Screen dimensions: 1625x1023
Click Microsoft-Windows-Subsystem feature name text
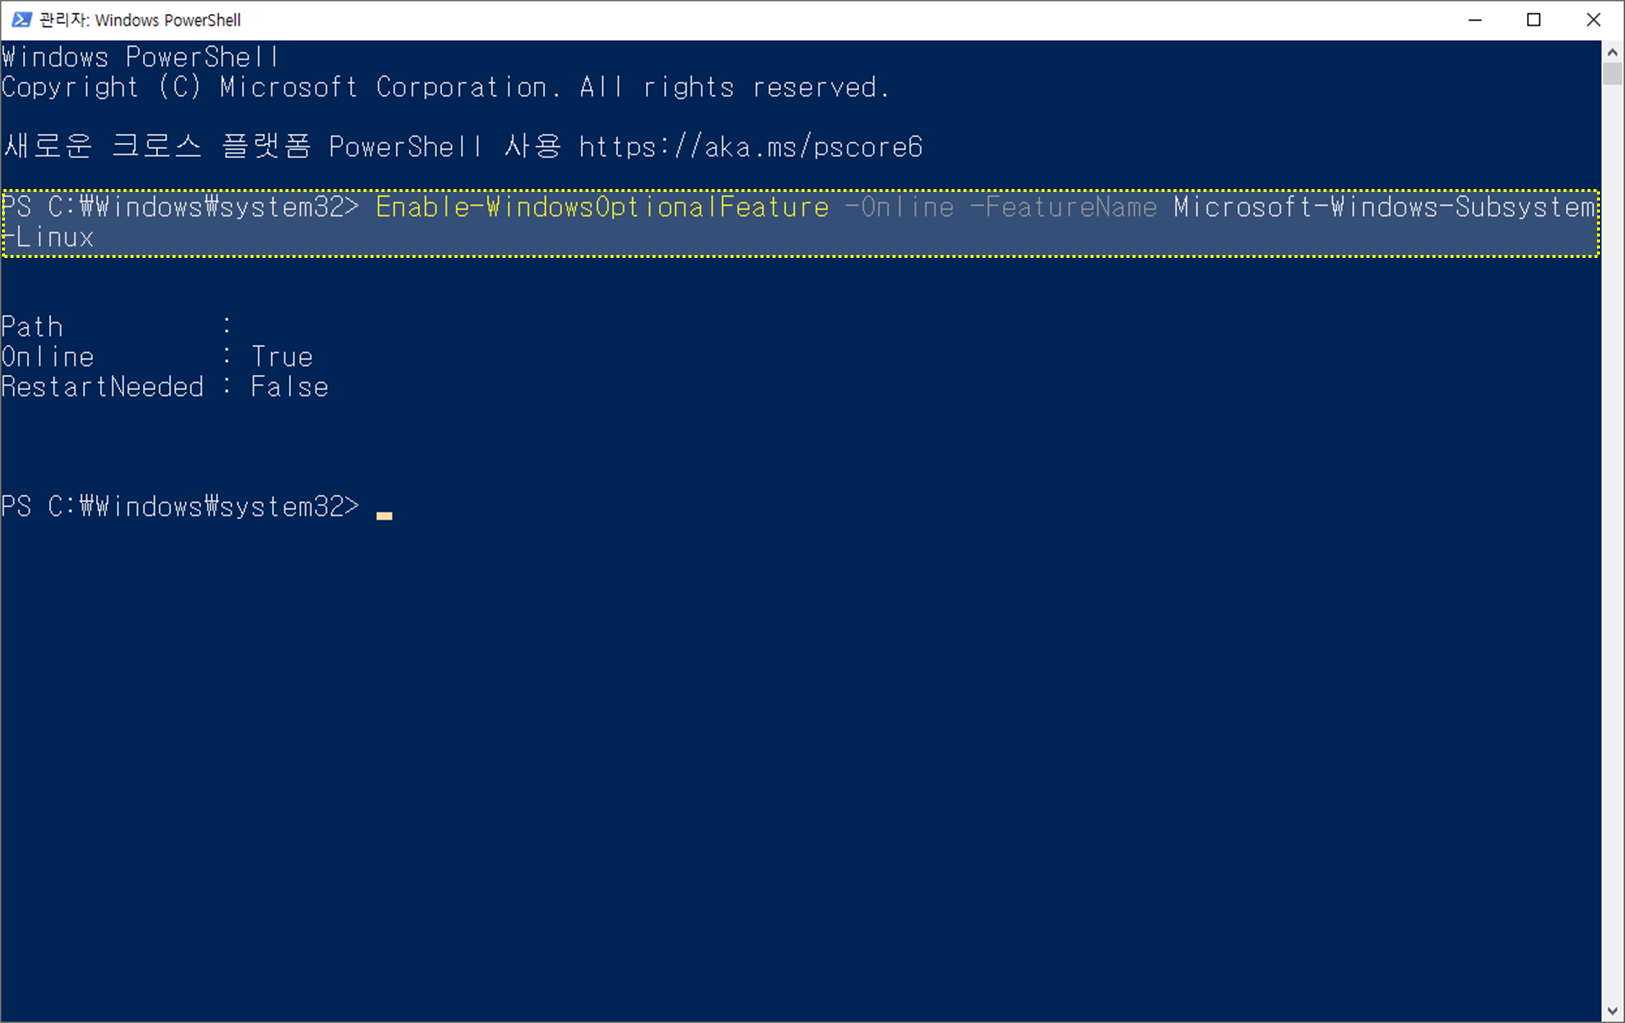1384,207
